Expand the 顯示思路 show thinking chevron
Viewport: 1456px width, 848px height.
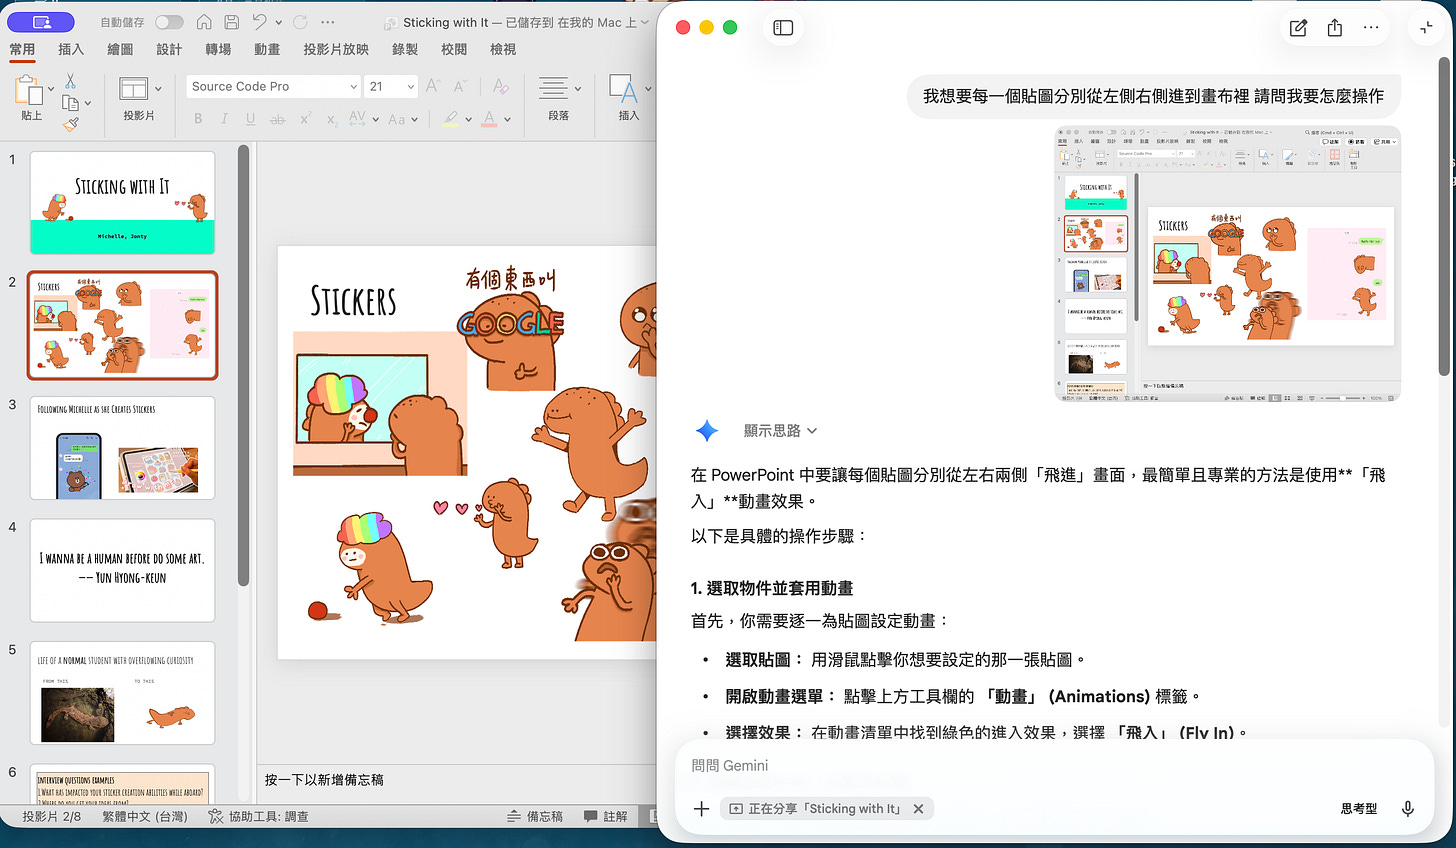[812, 431]
